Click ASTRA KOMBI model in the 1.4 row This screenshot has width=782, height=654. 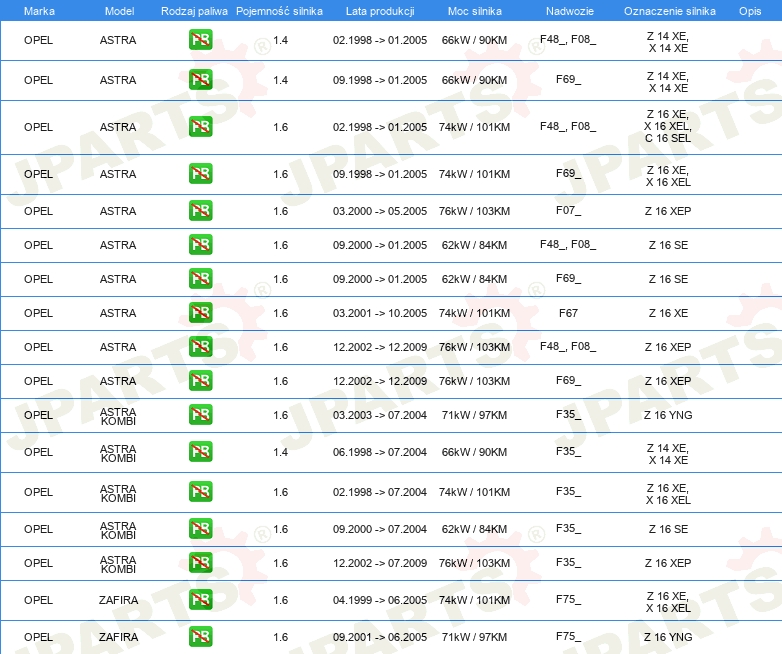[x=118, y=453]
